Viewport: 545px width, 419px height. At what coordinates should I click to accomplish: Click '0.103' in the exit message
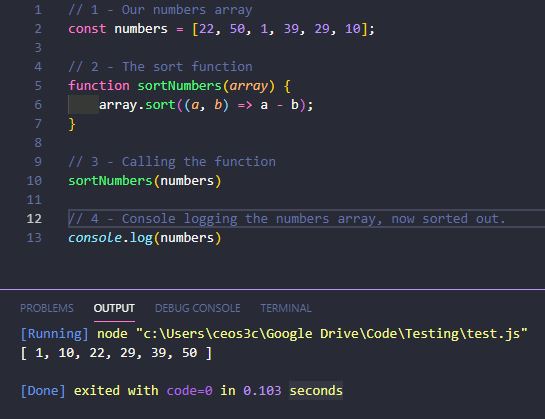click(262, 390)
